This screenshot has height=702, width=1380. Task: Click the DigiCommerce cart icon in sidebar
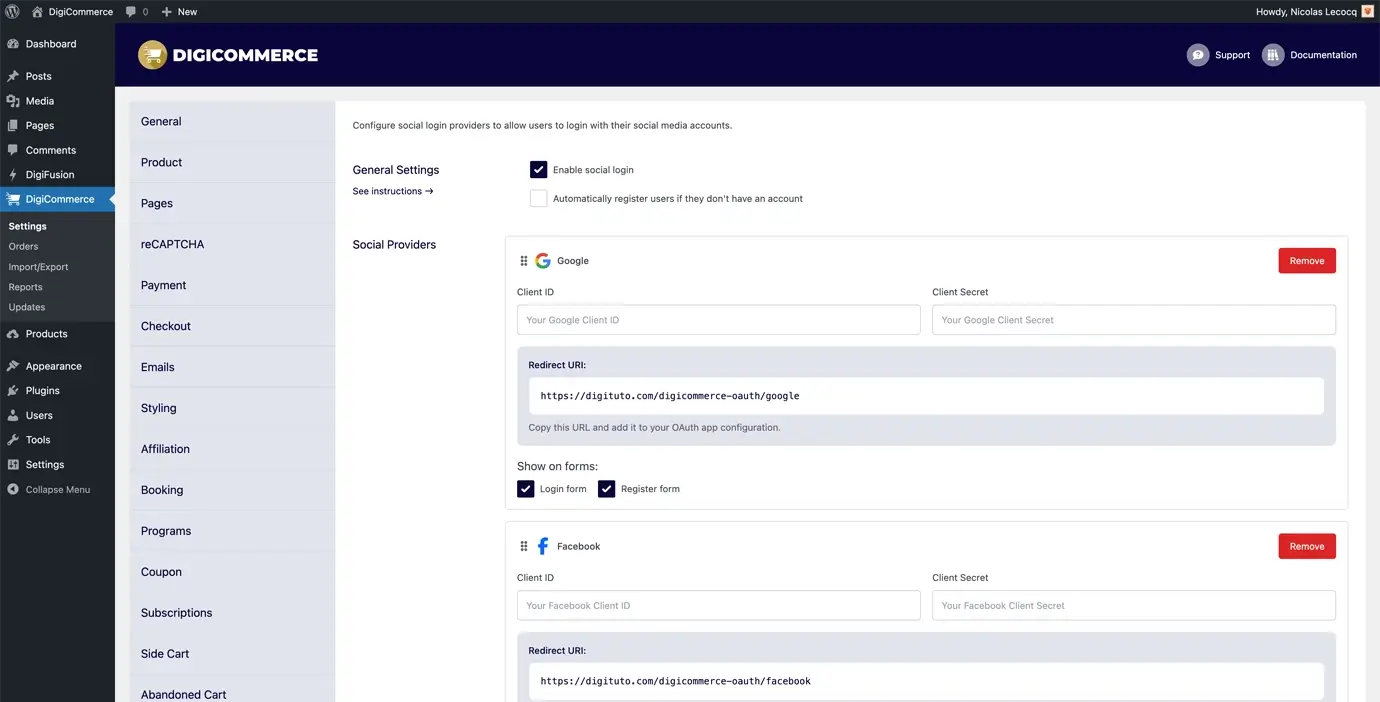[13, 199]
